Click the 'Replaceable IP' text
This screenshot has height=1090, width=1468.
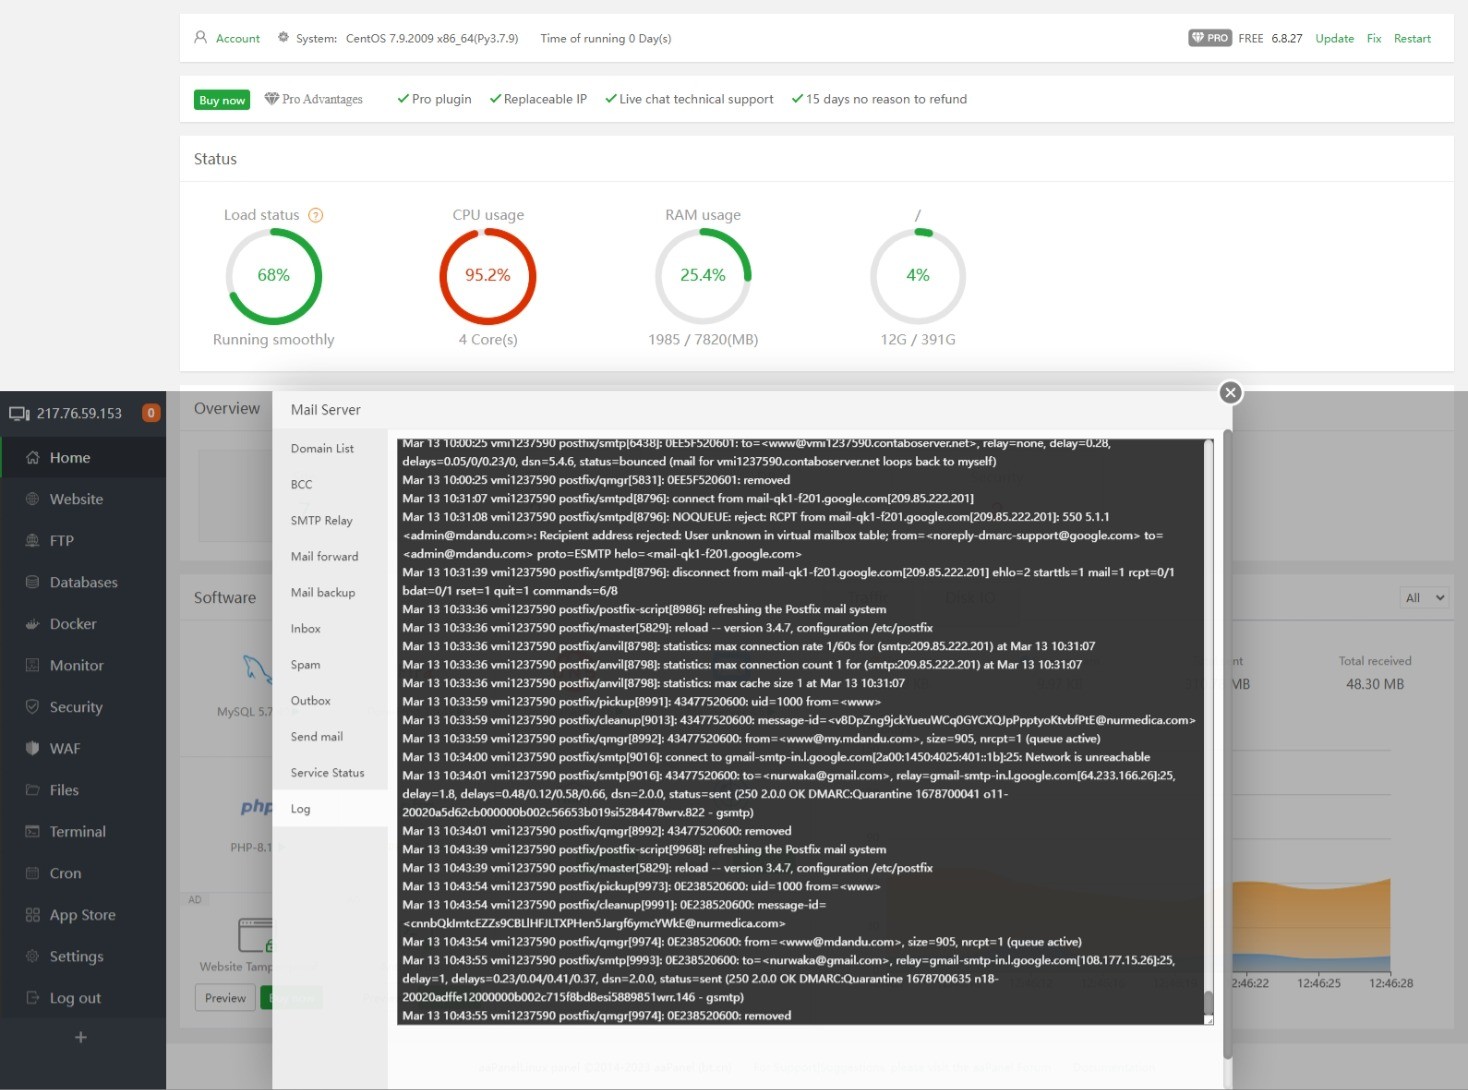545,99
